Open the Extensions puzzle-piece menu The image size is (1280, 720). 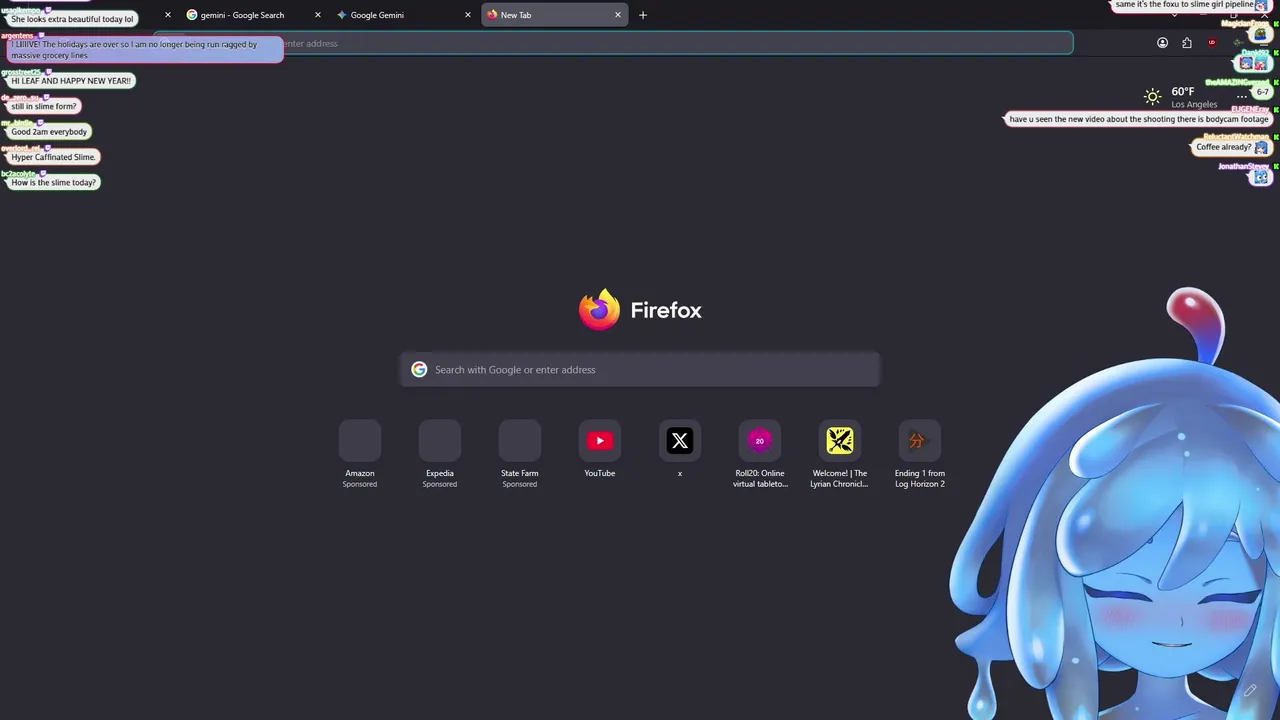[1187, 43]
